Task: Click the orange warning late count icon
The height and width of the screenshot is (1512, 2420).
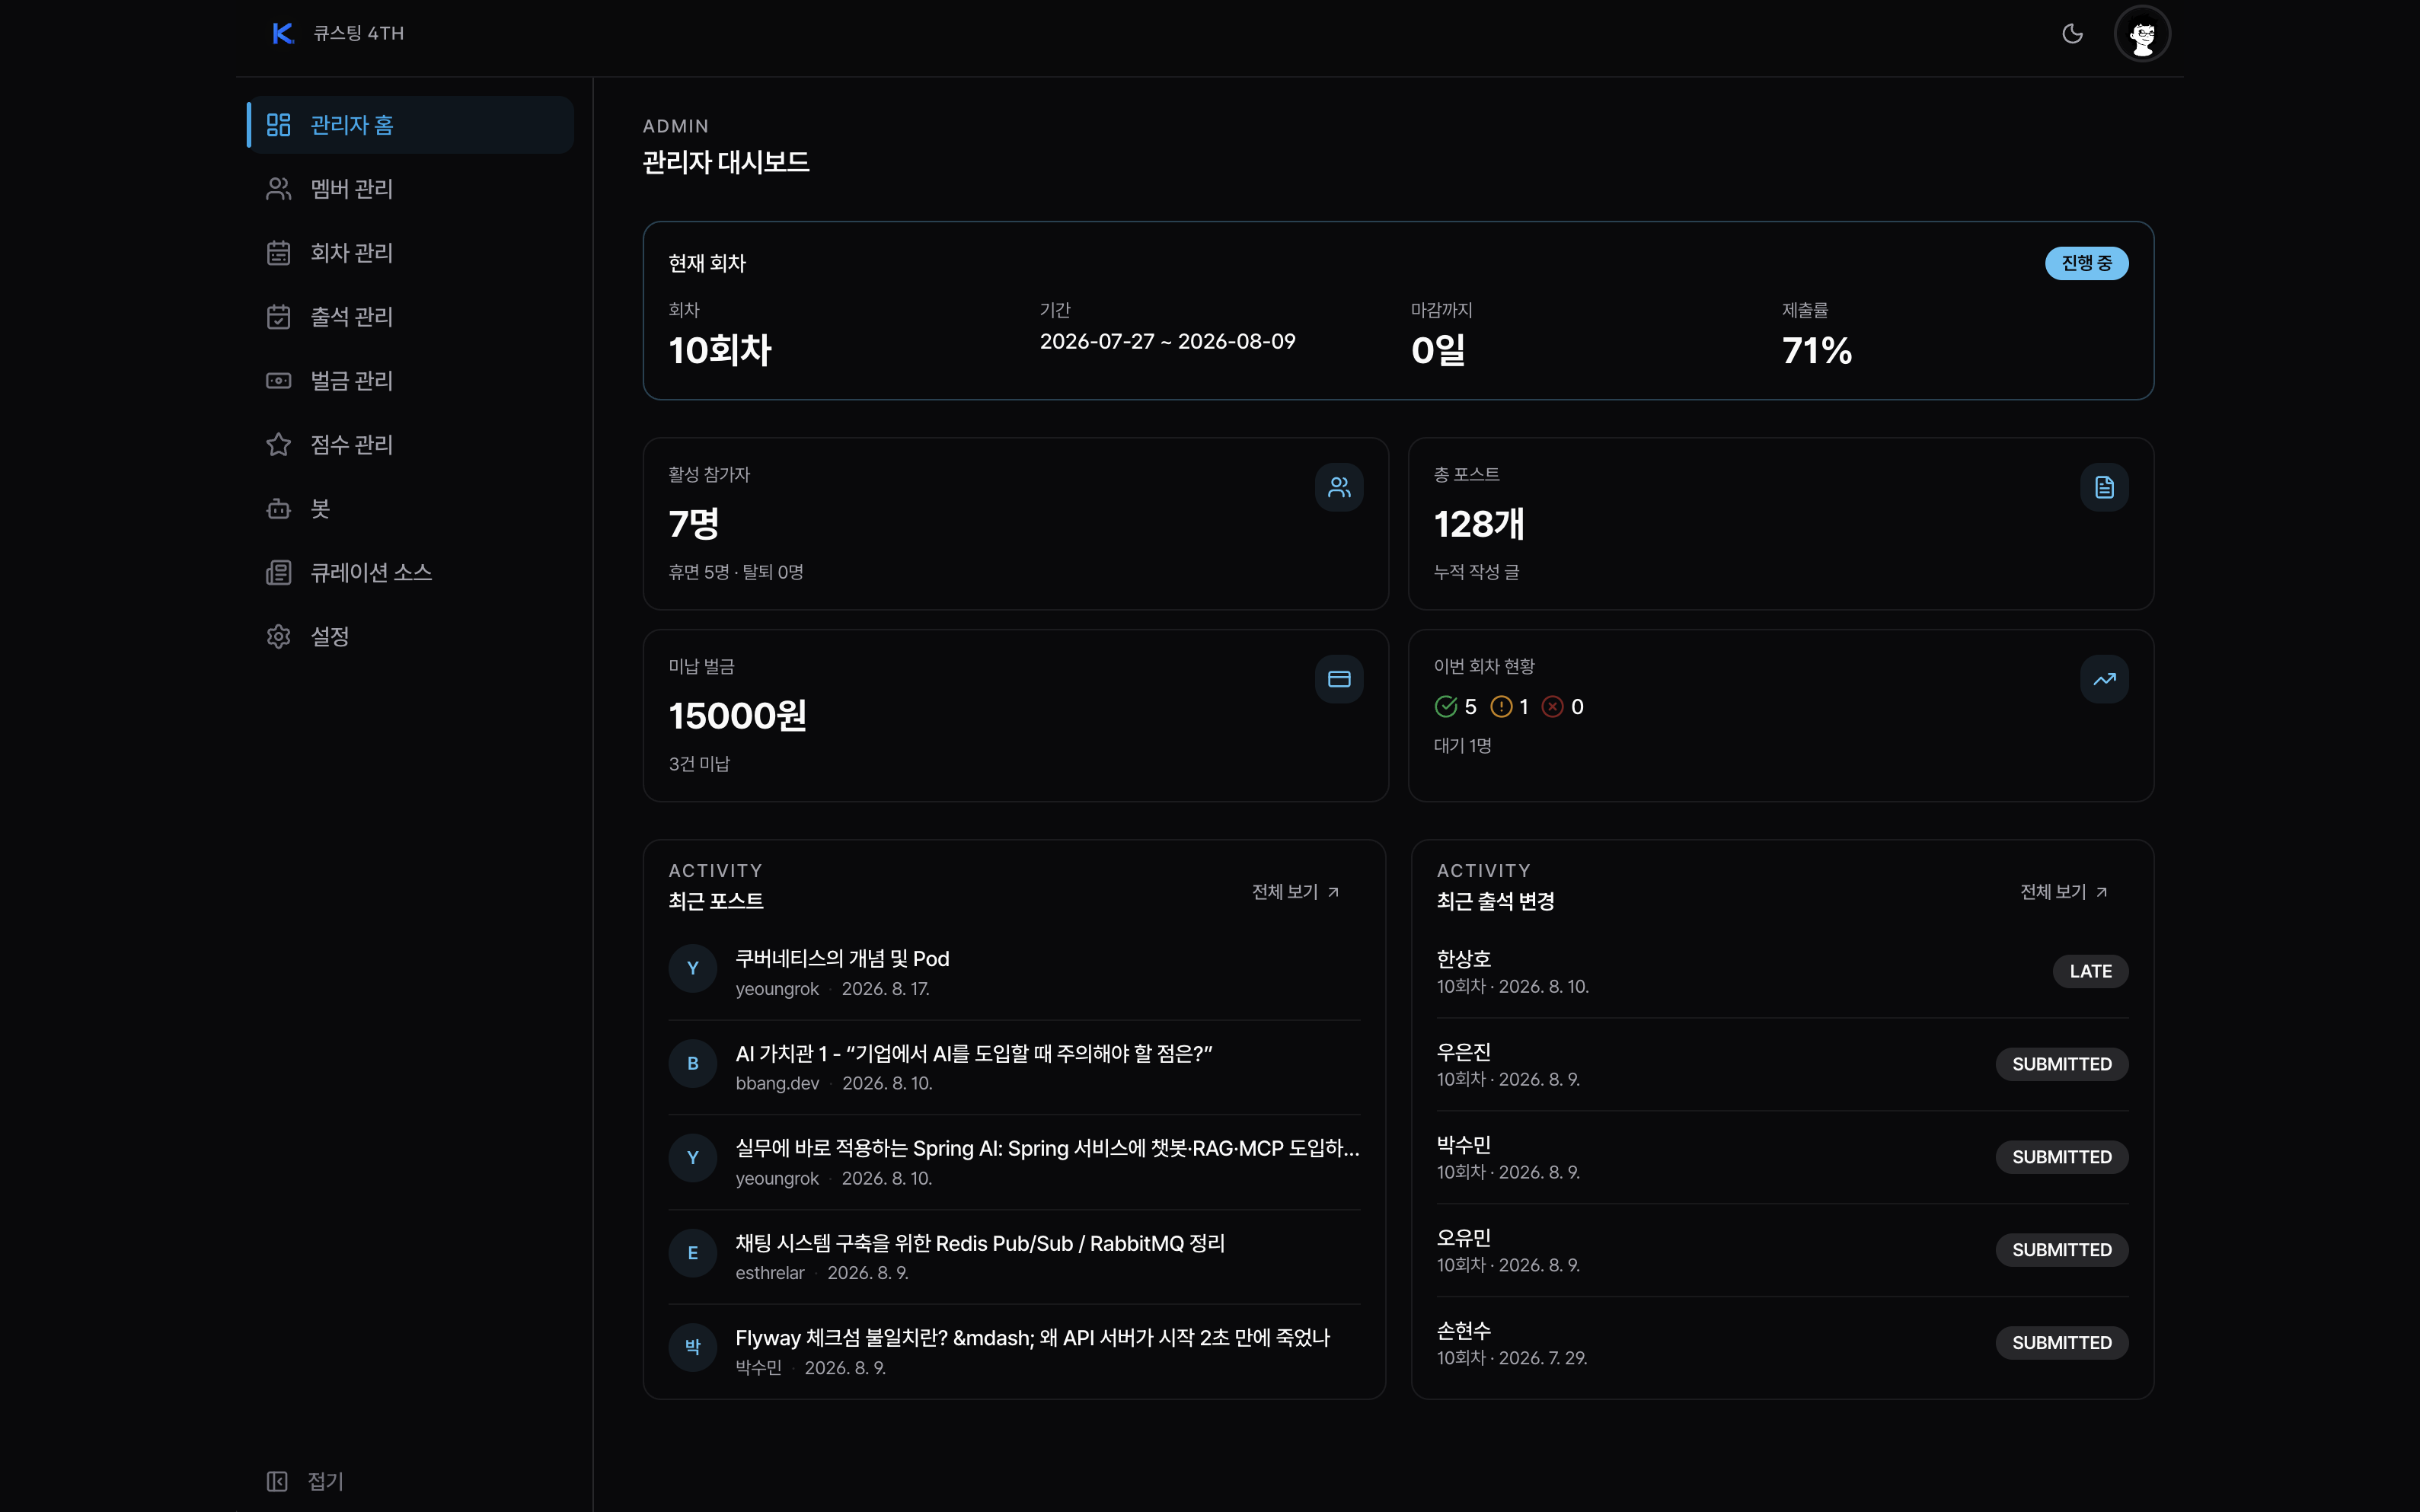Action: pyautogui.click(x=1501, y=707)
